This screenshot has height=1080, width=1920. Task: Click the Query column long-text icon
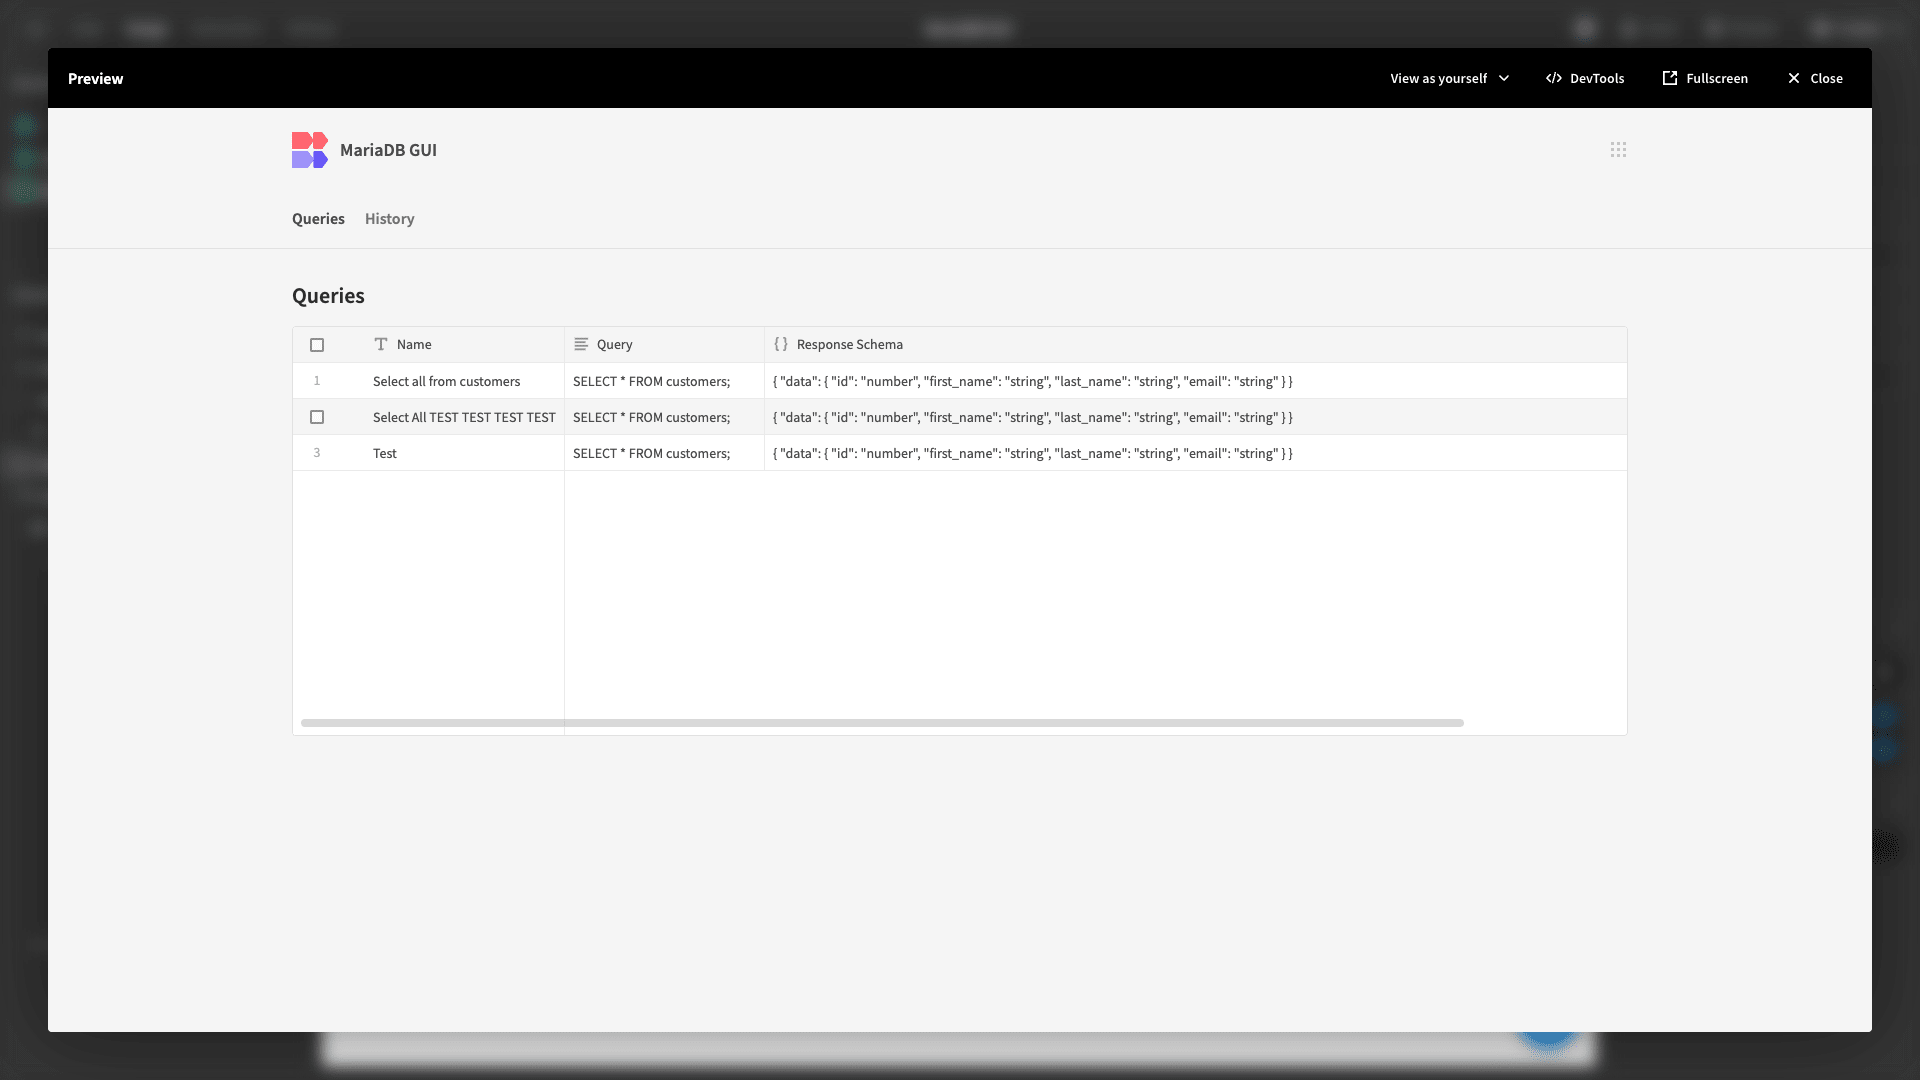581,344
